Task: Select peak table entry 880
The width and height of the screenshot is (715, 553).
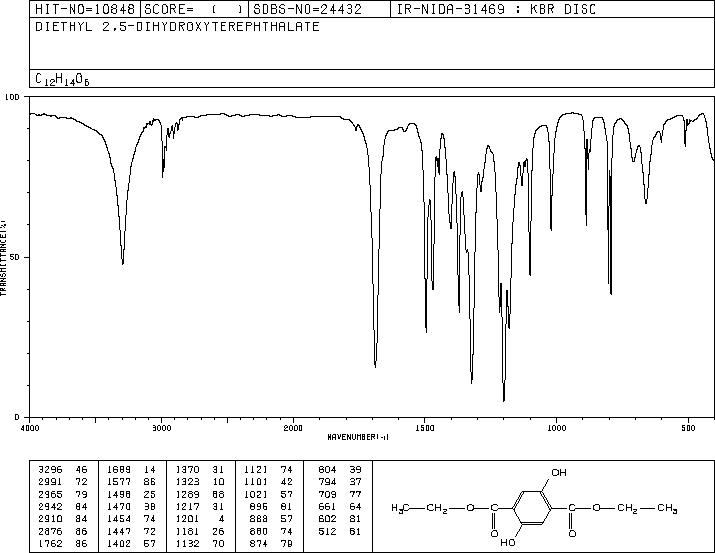Action: coord(259,532)
